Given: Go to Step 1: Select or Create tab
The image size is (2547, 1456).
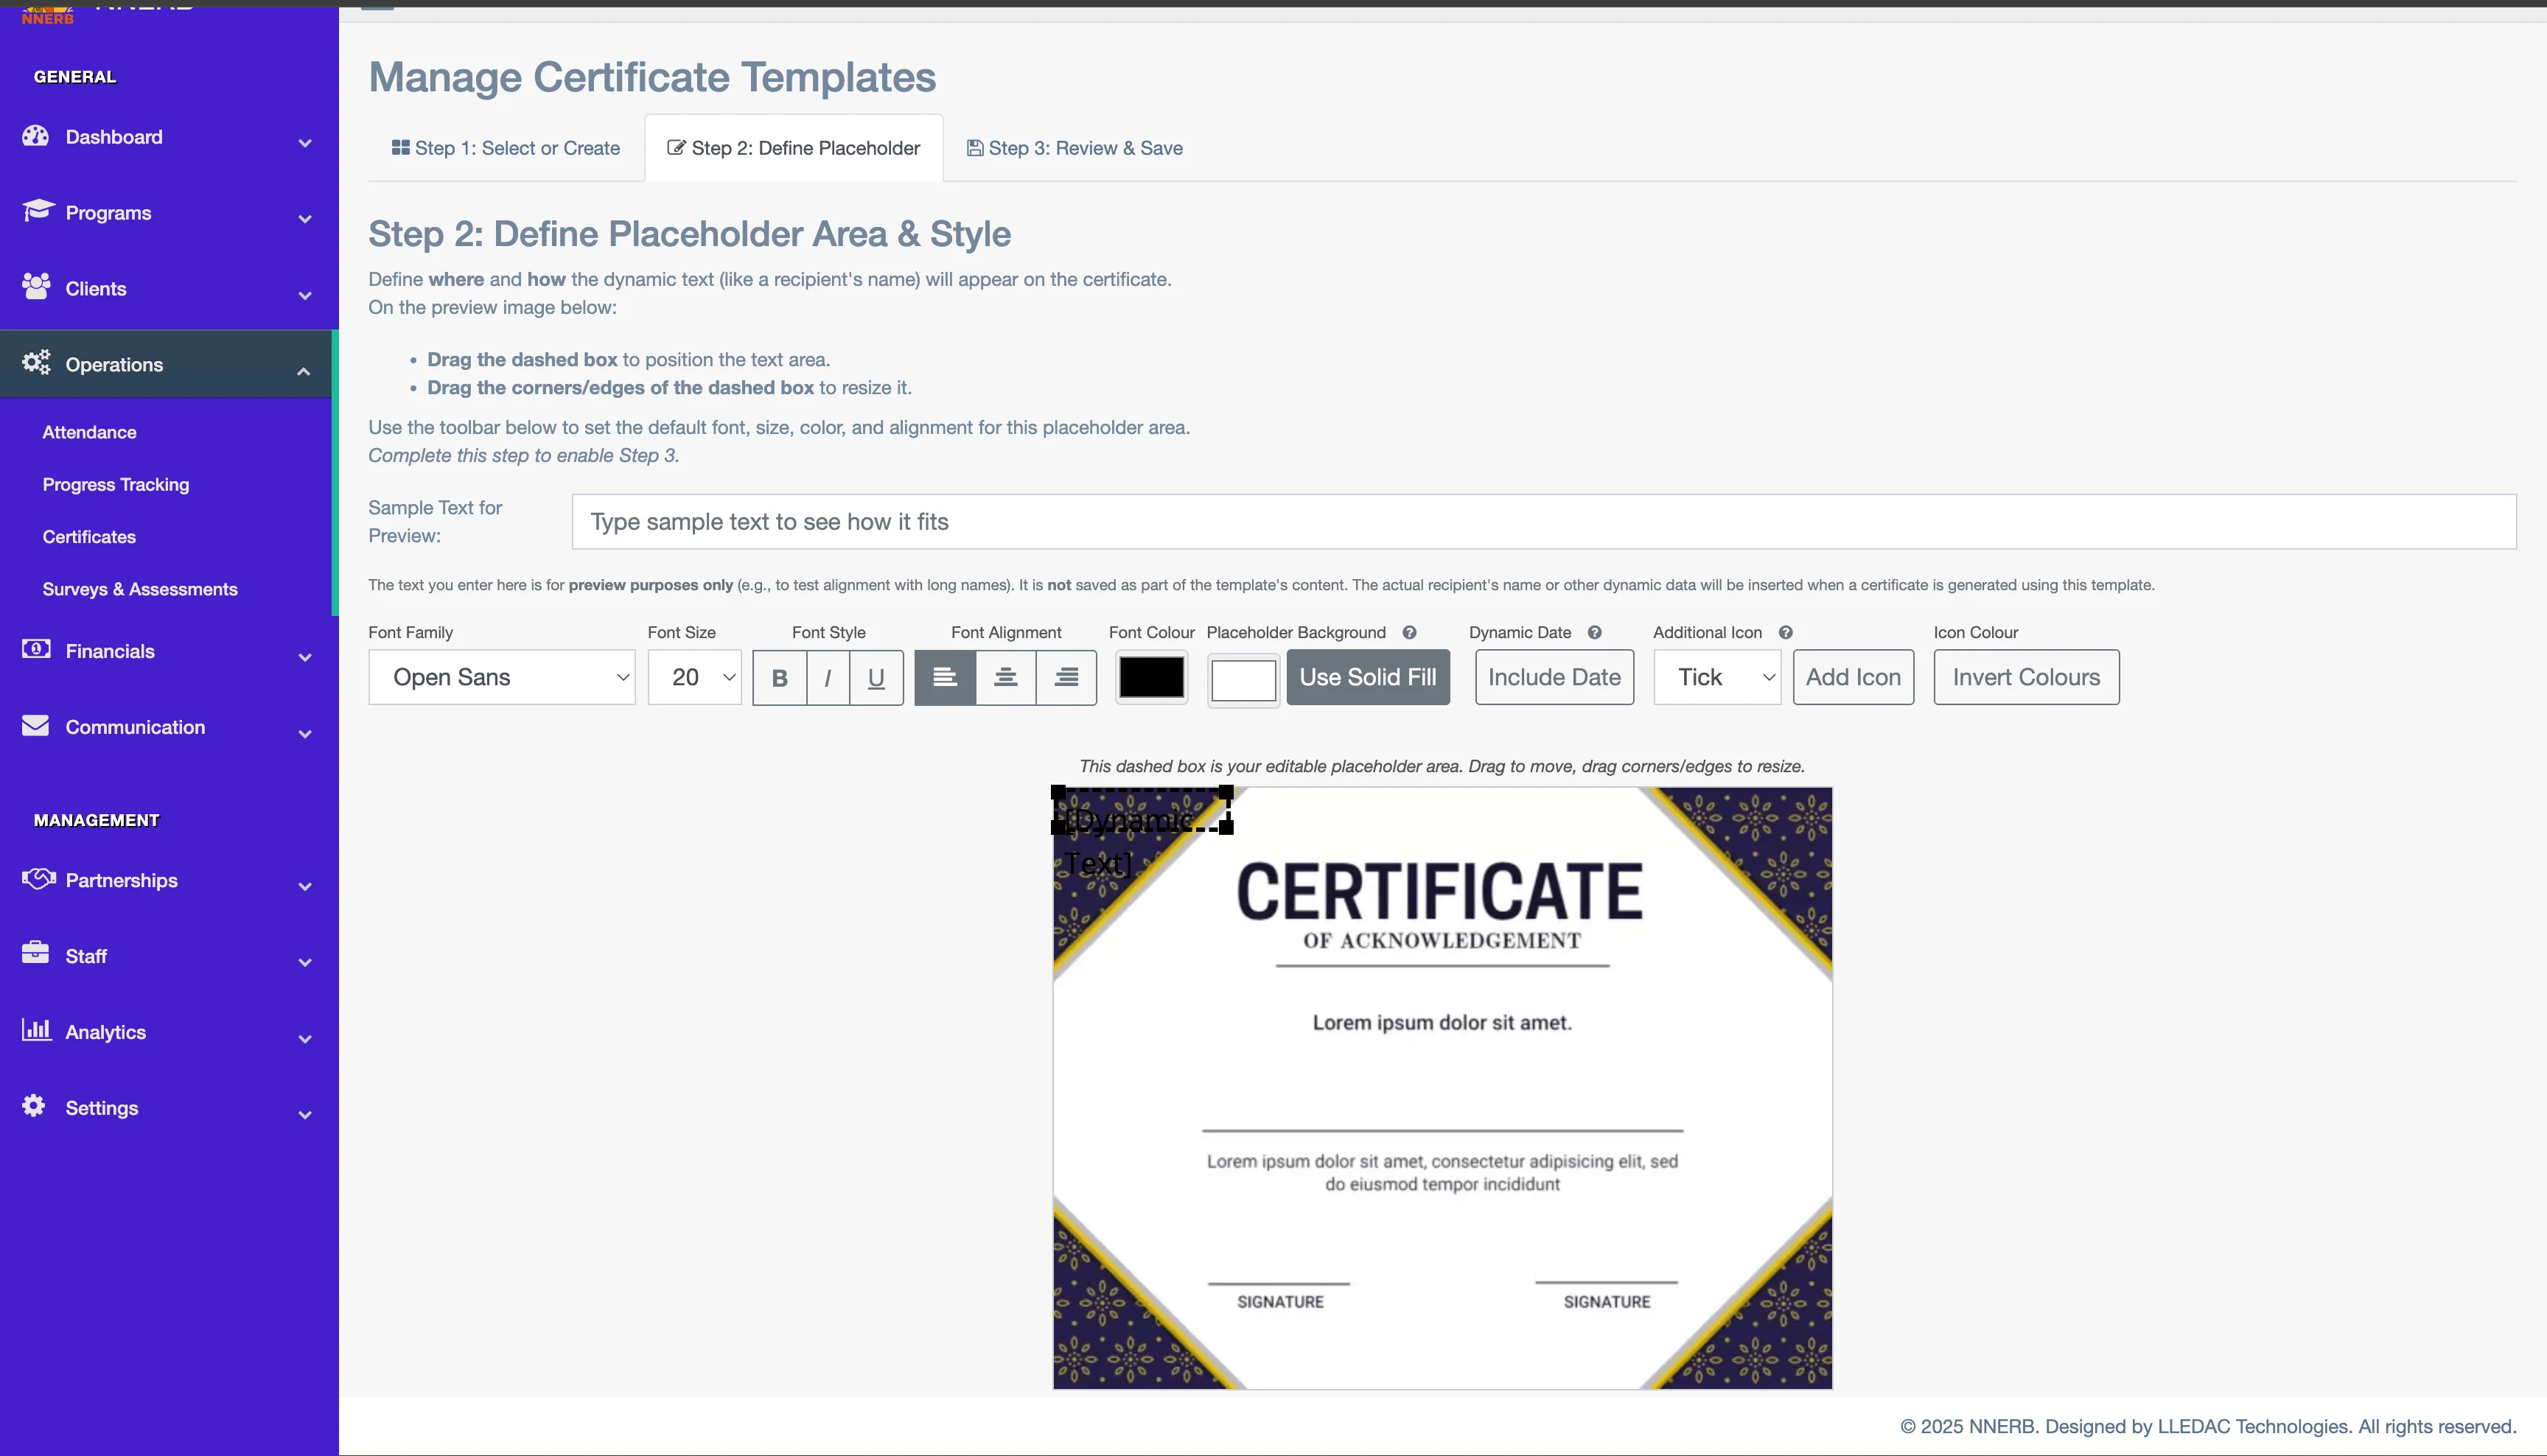Looking at the screenshot, I should (506, 148).
